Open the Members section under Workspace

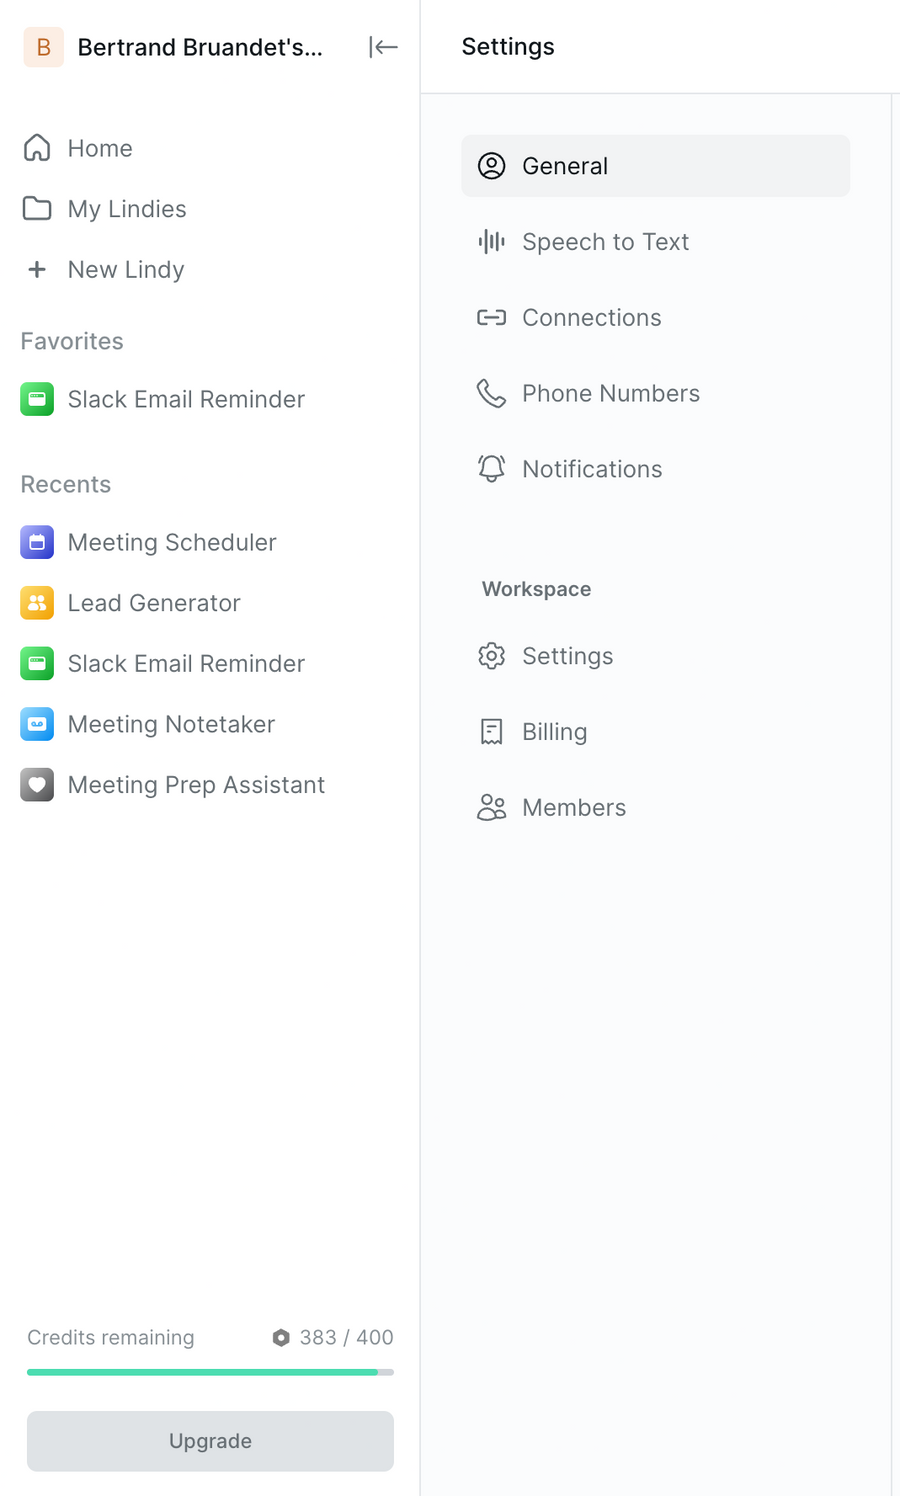point(574,807)
